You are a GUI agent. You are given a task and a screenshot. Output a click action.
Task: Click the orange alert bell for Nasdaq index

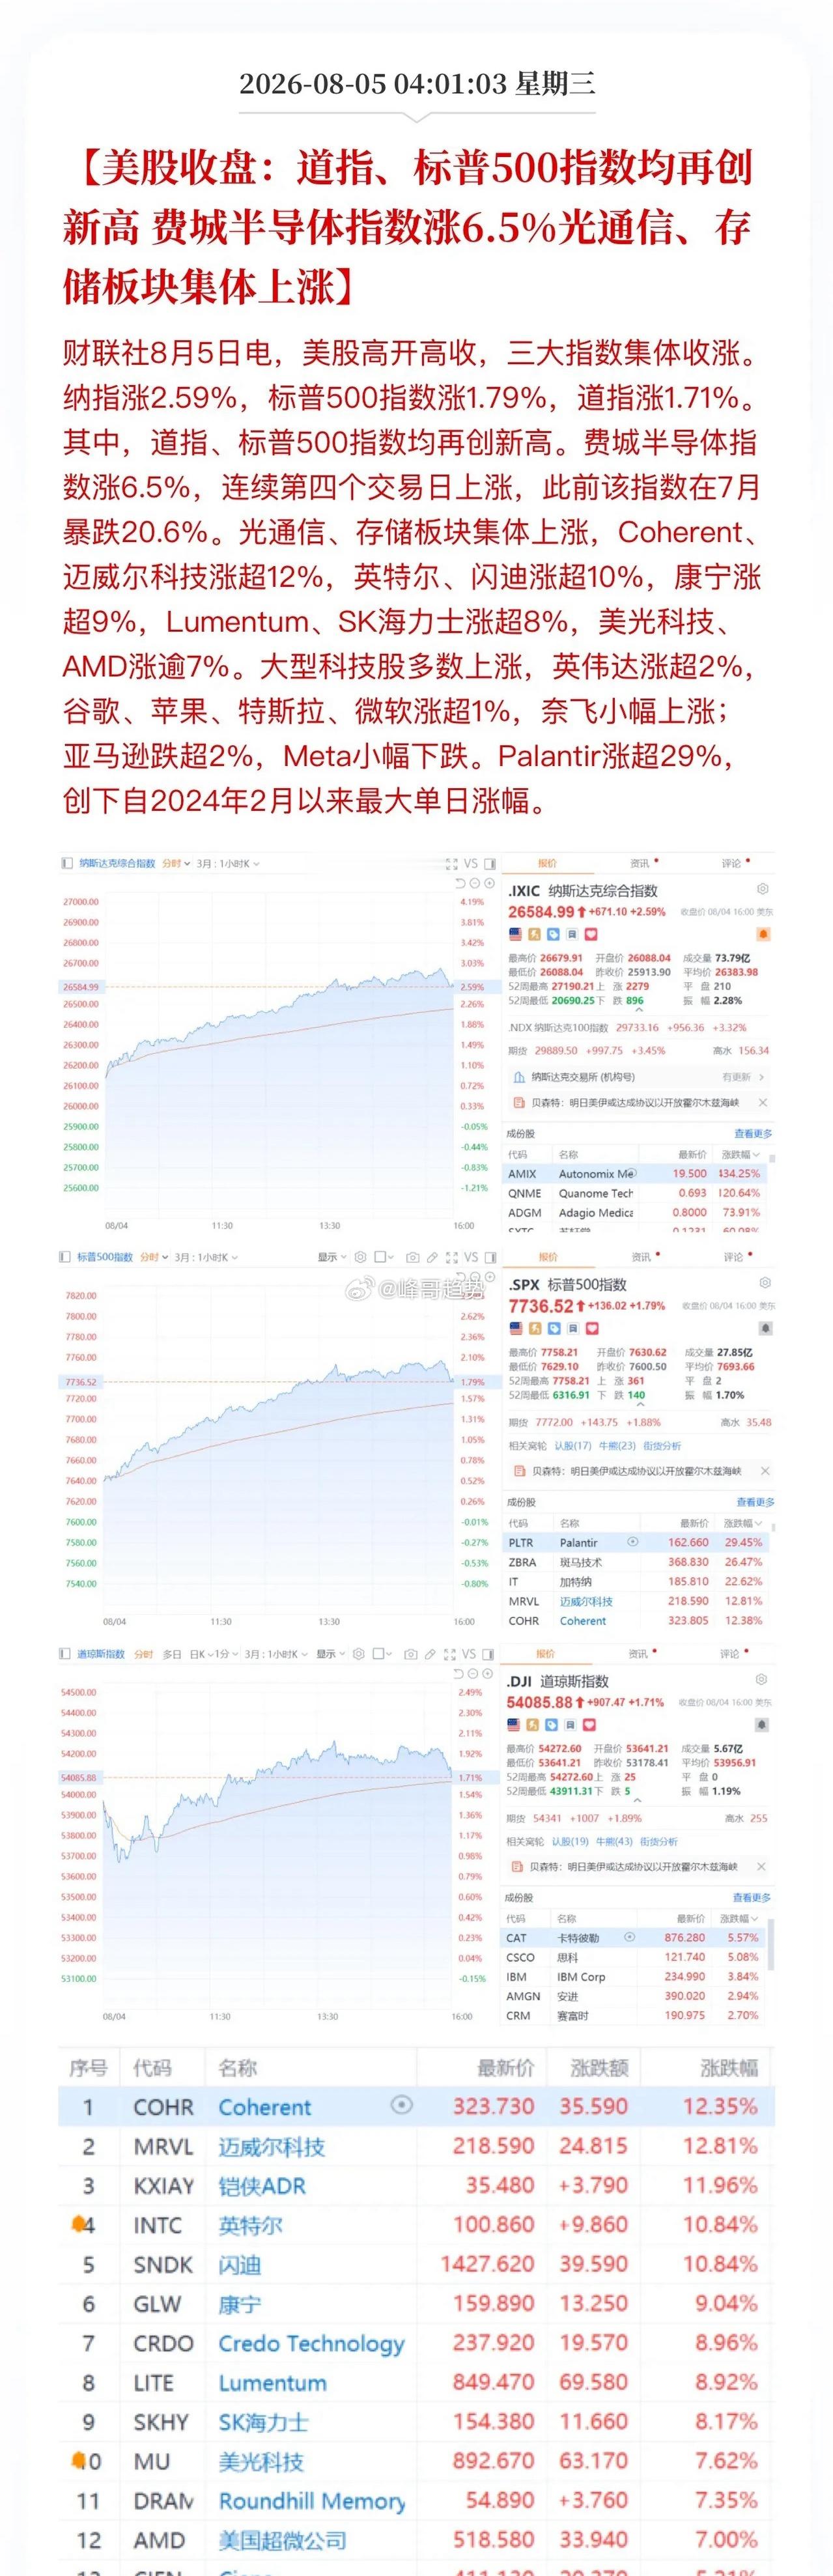(x=764, y=934)
